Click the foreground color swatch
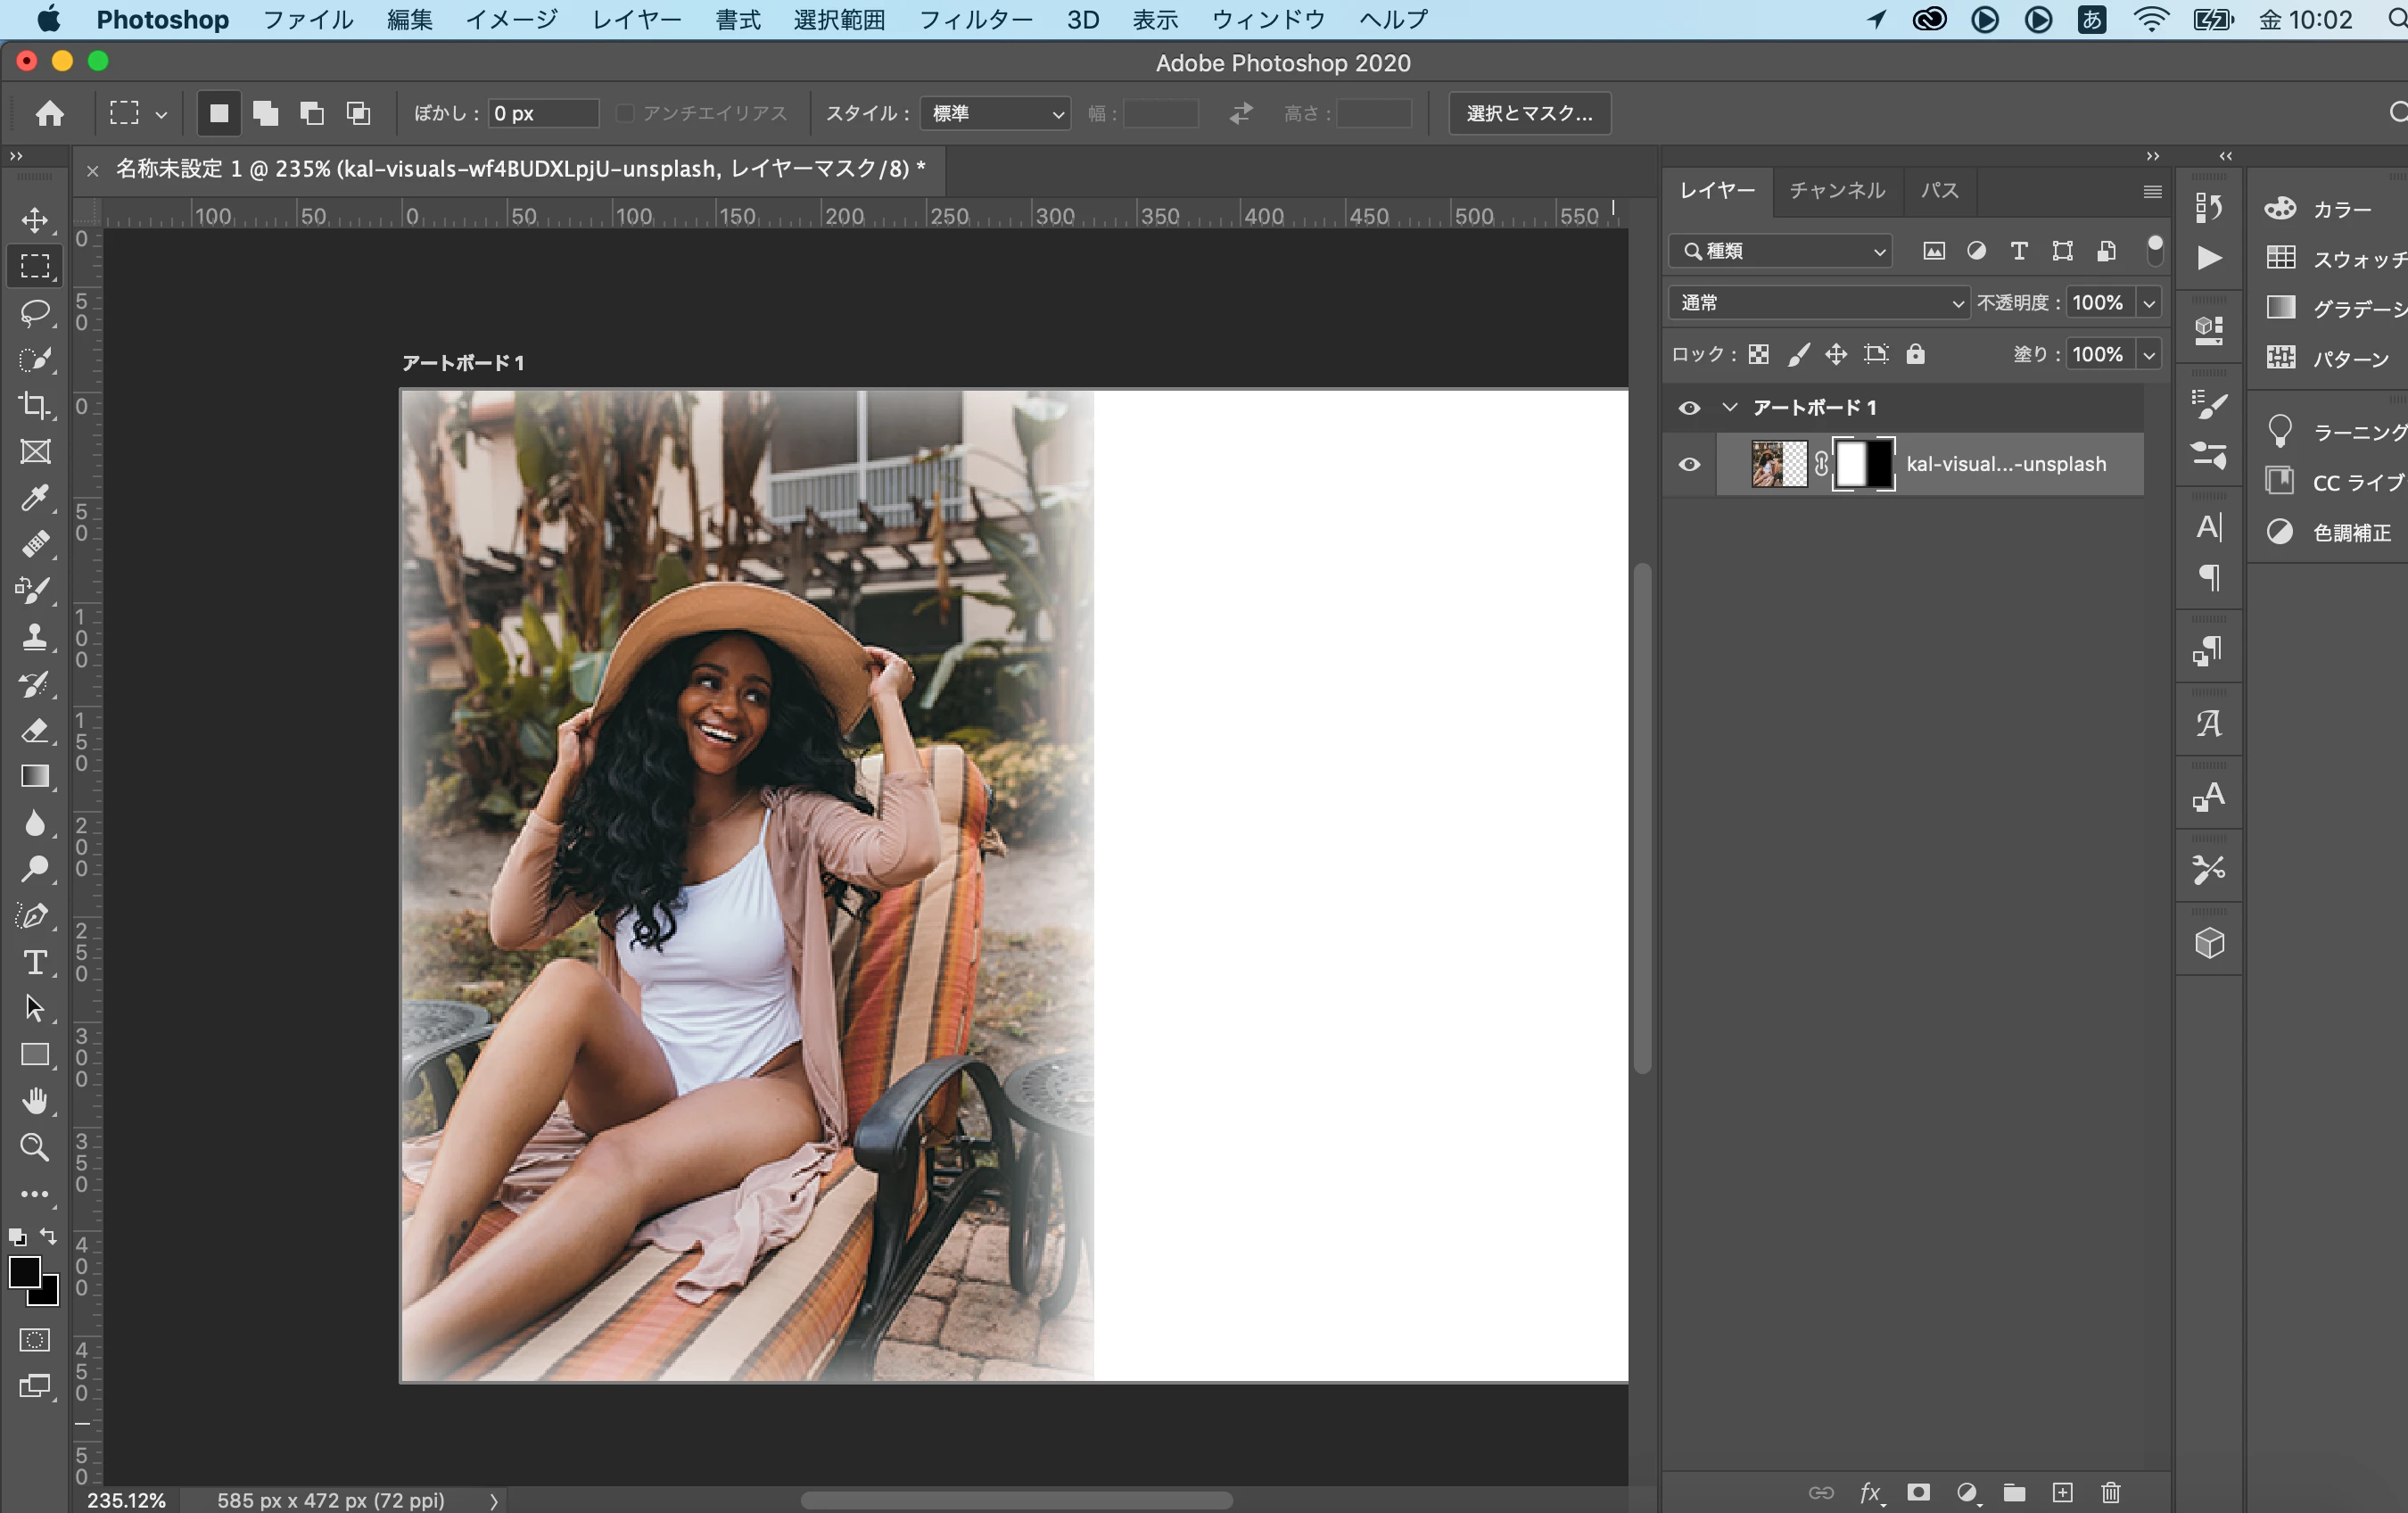The height and width of the screenshot is (1513, 2408). [x=24, y=1273]
